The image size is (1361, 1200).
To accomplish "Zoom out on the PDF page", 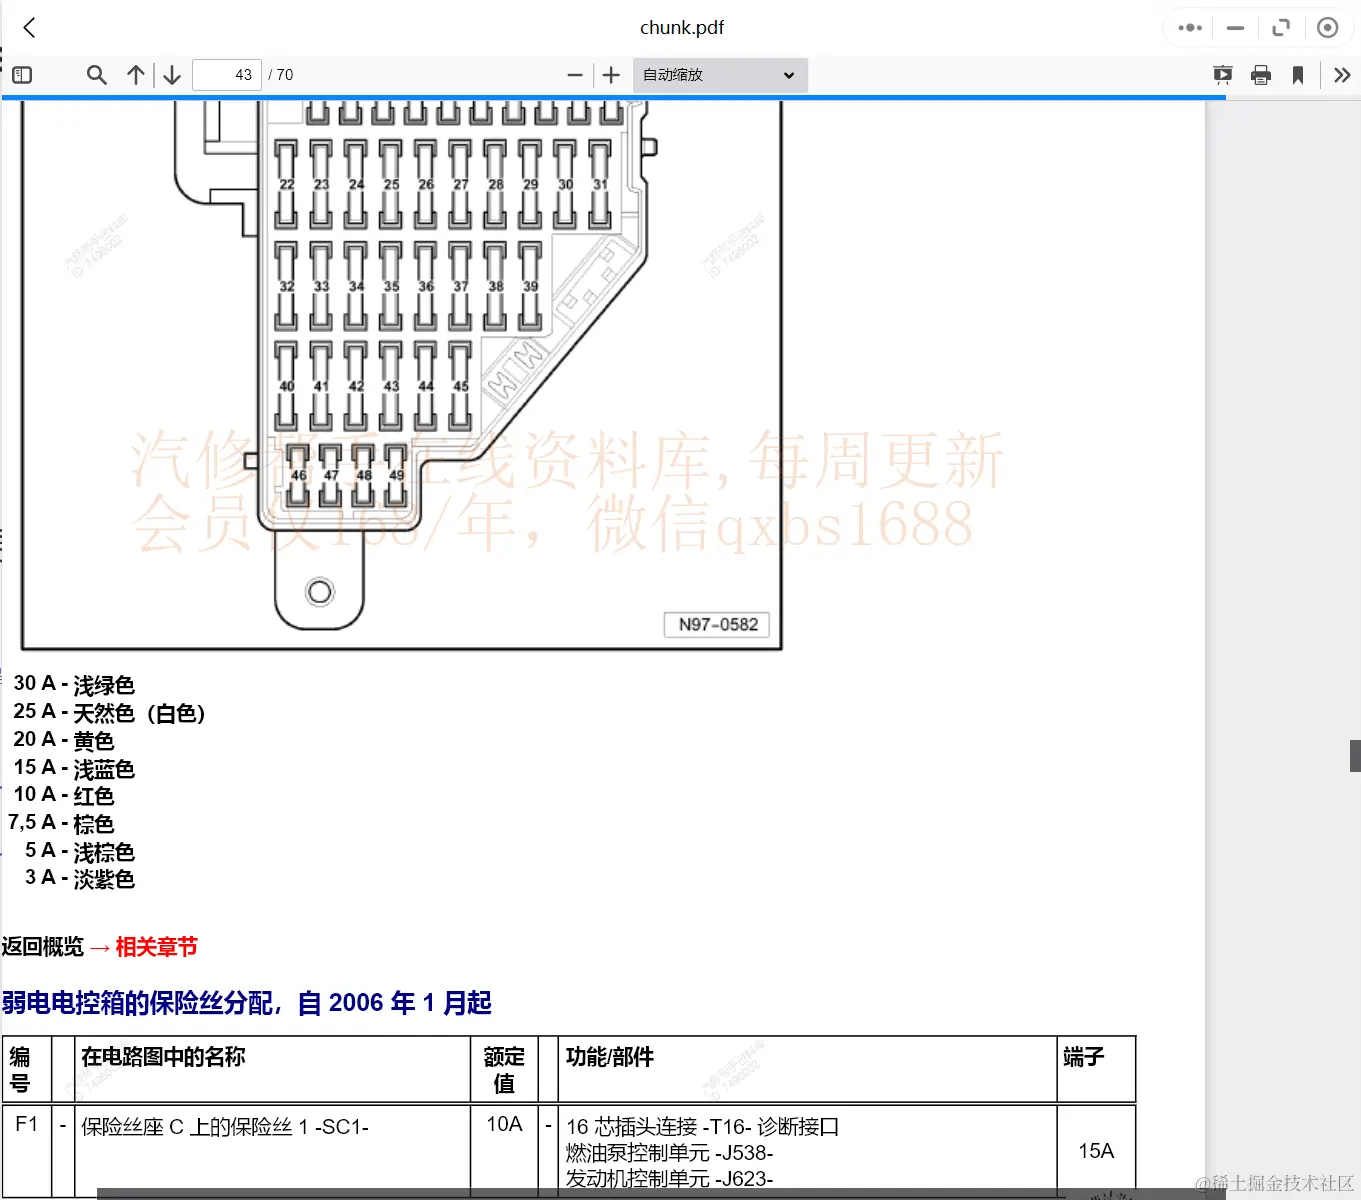I will (x=574, y=74).
